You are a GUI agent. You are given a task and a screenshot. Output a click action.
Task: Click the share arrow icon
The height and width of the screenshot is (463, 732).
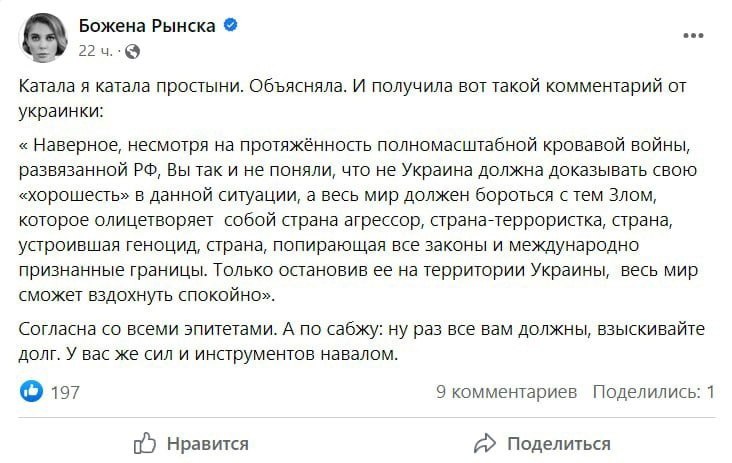[485, 443]
